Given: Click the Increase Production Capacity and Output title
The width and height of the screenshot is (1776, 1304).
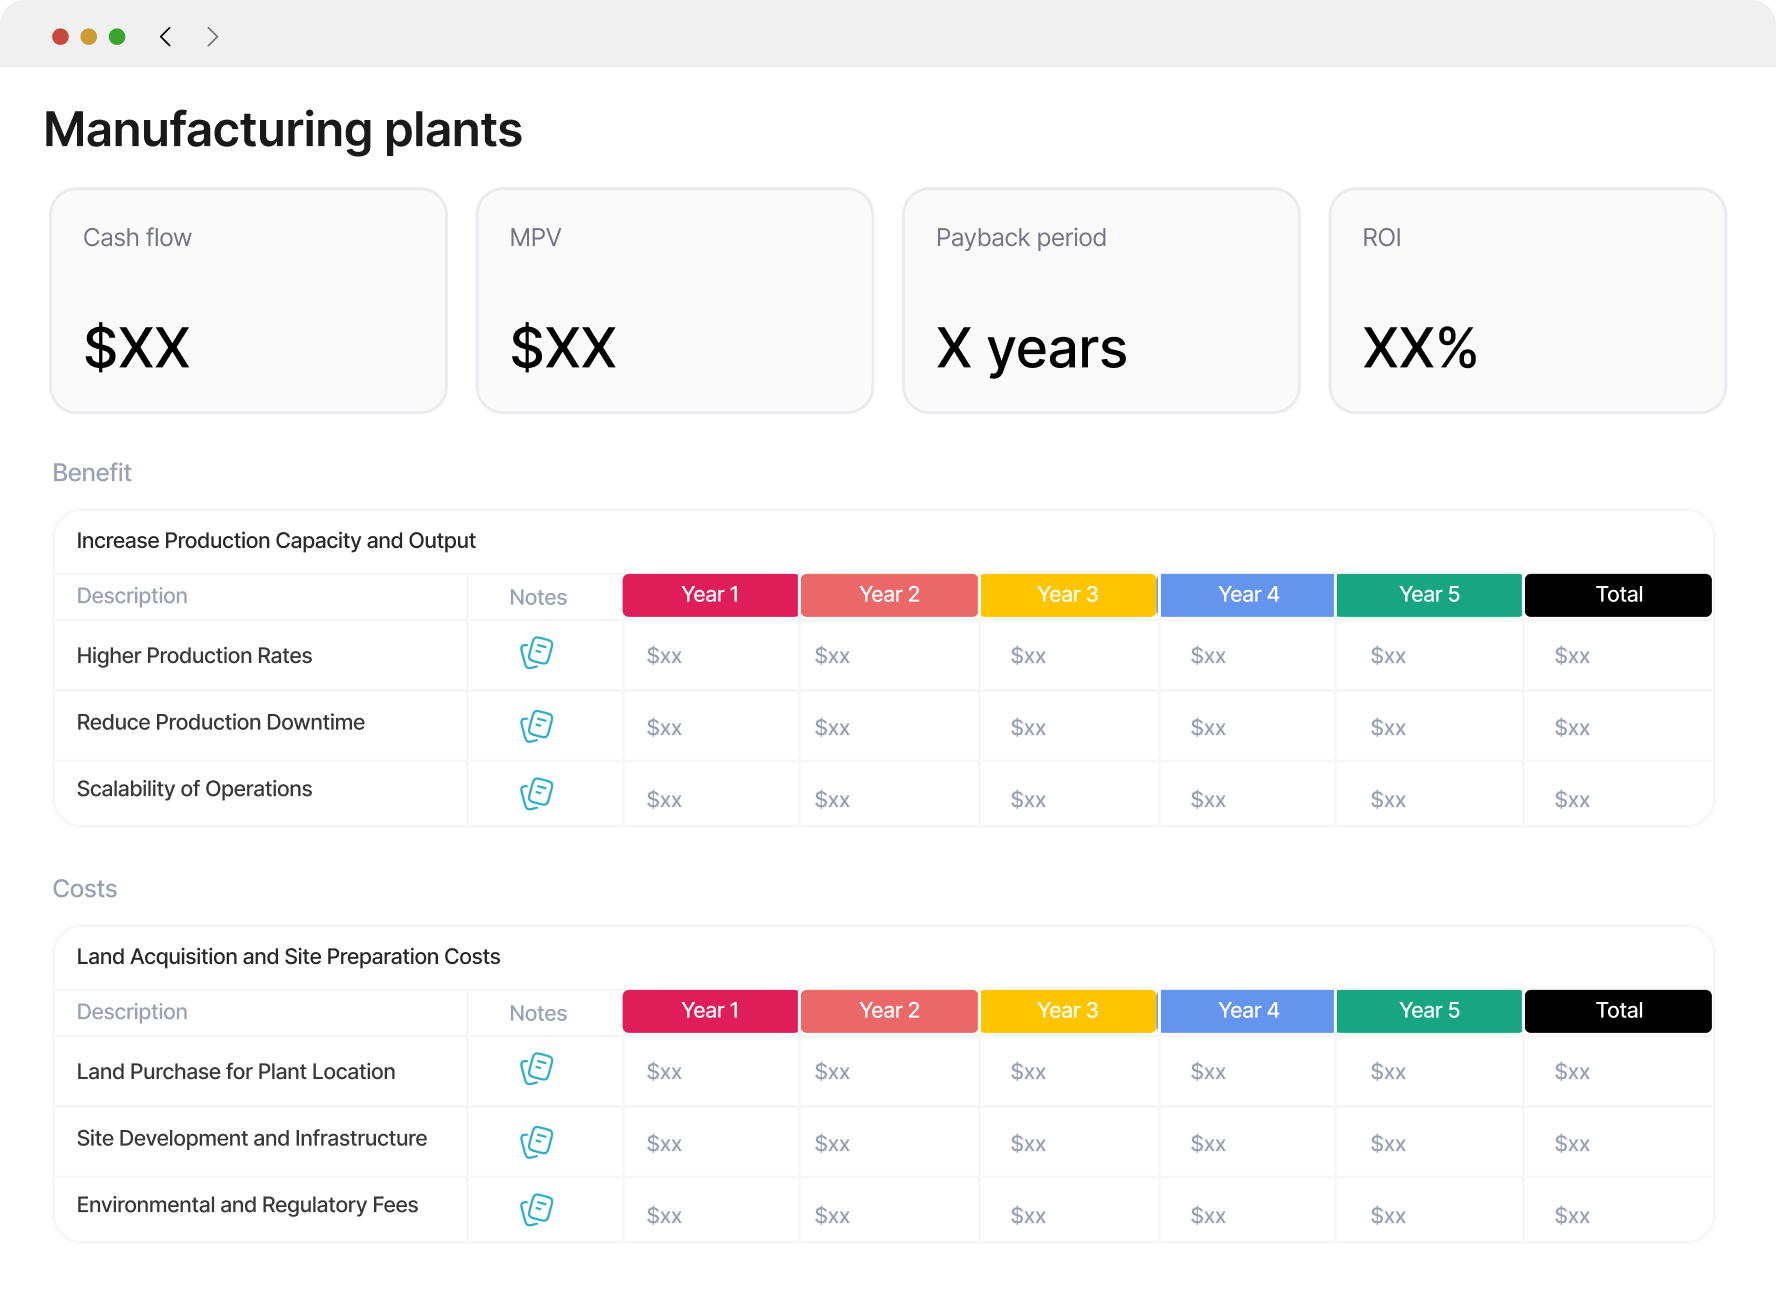Looking at the screenshot, I should point(276,541).
